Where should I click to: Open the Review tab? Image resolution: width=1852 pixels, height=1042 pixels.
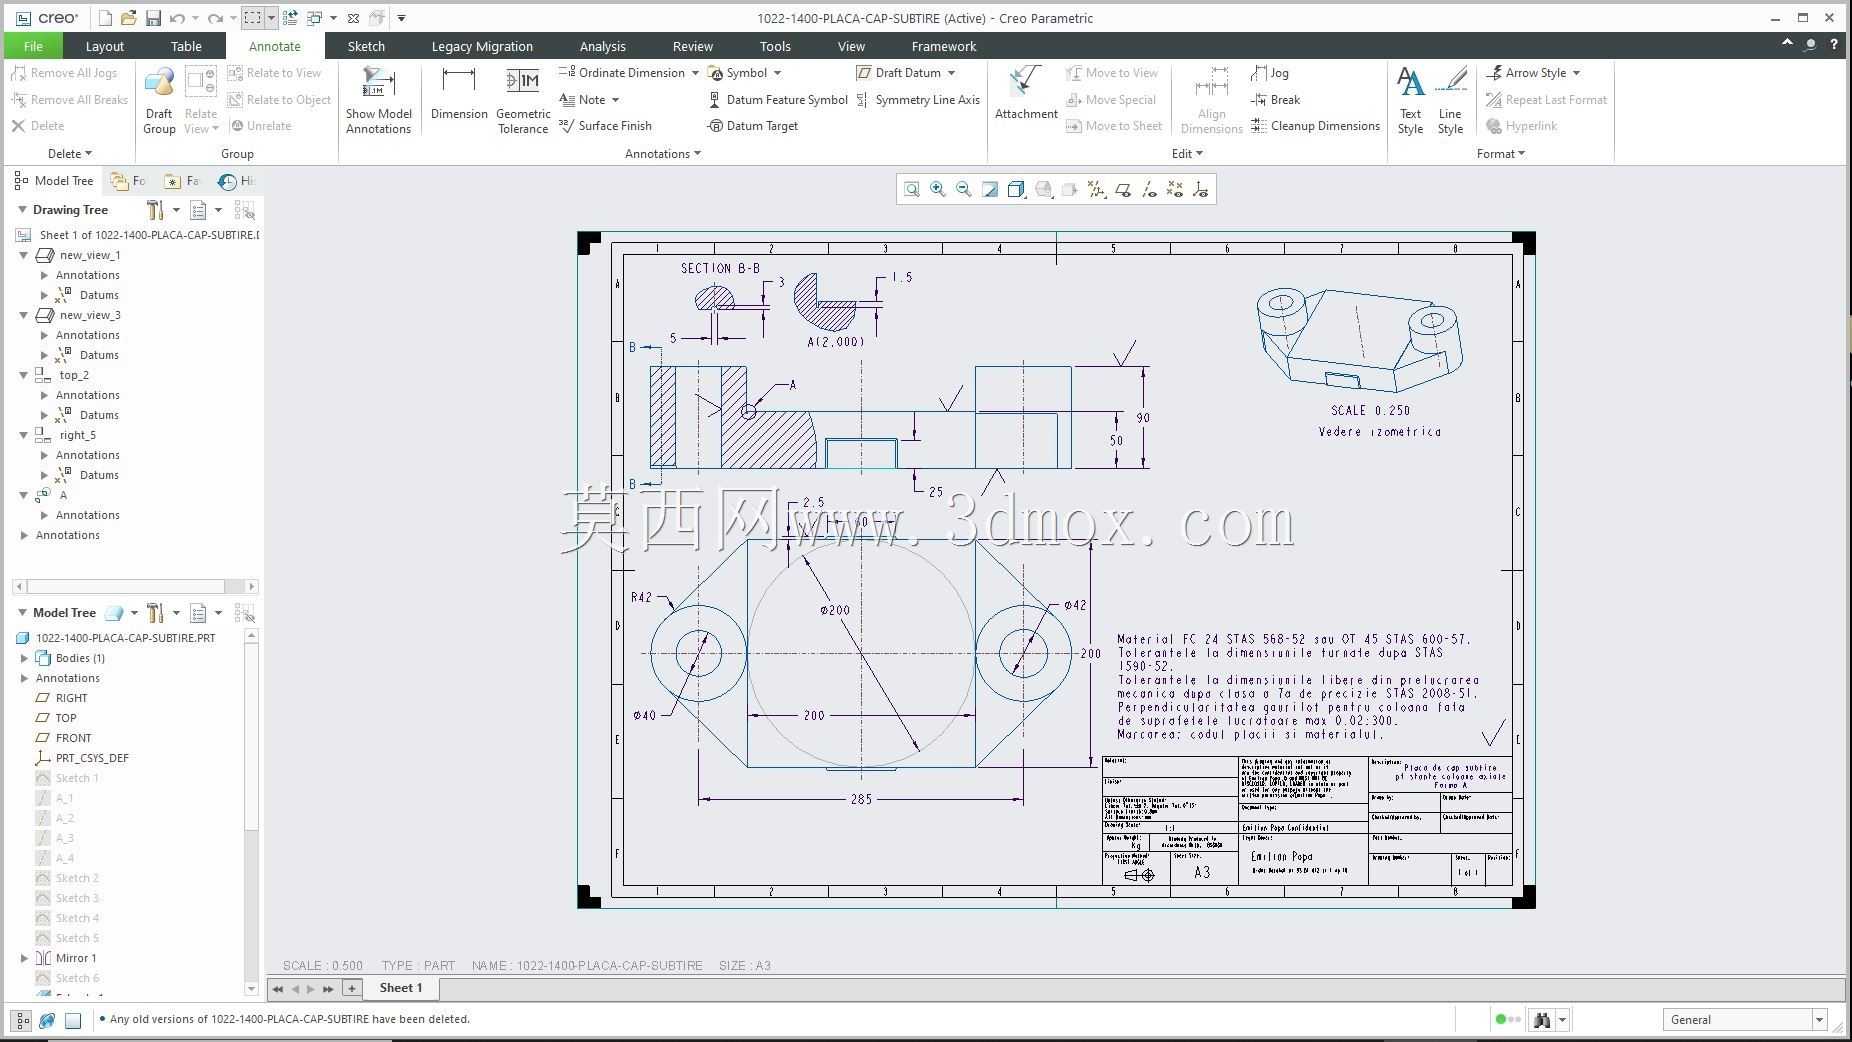point(693,46)
